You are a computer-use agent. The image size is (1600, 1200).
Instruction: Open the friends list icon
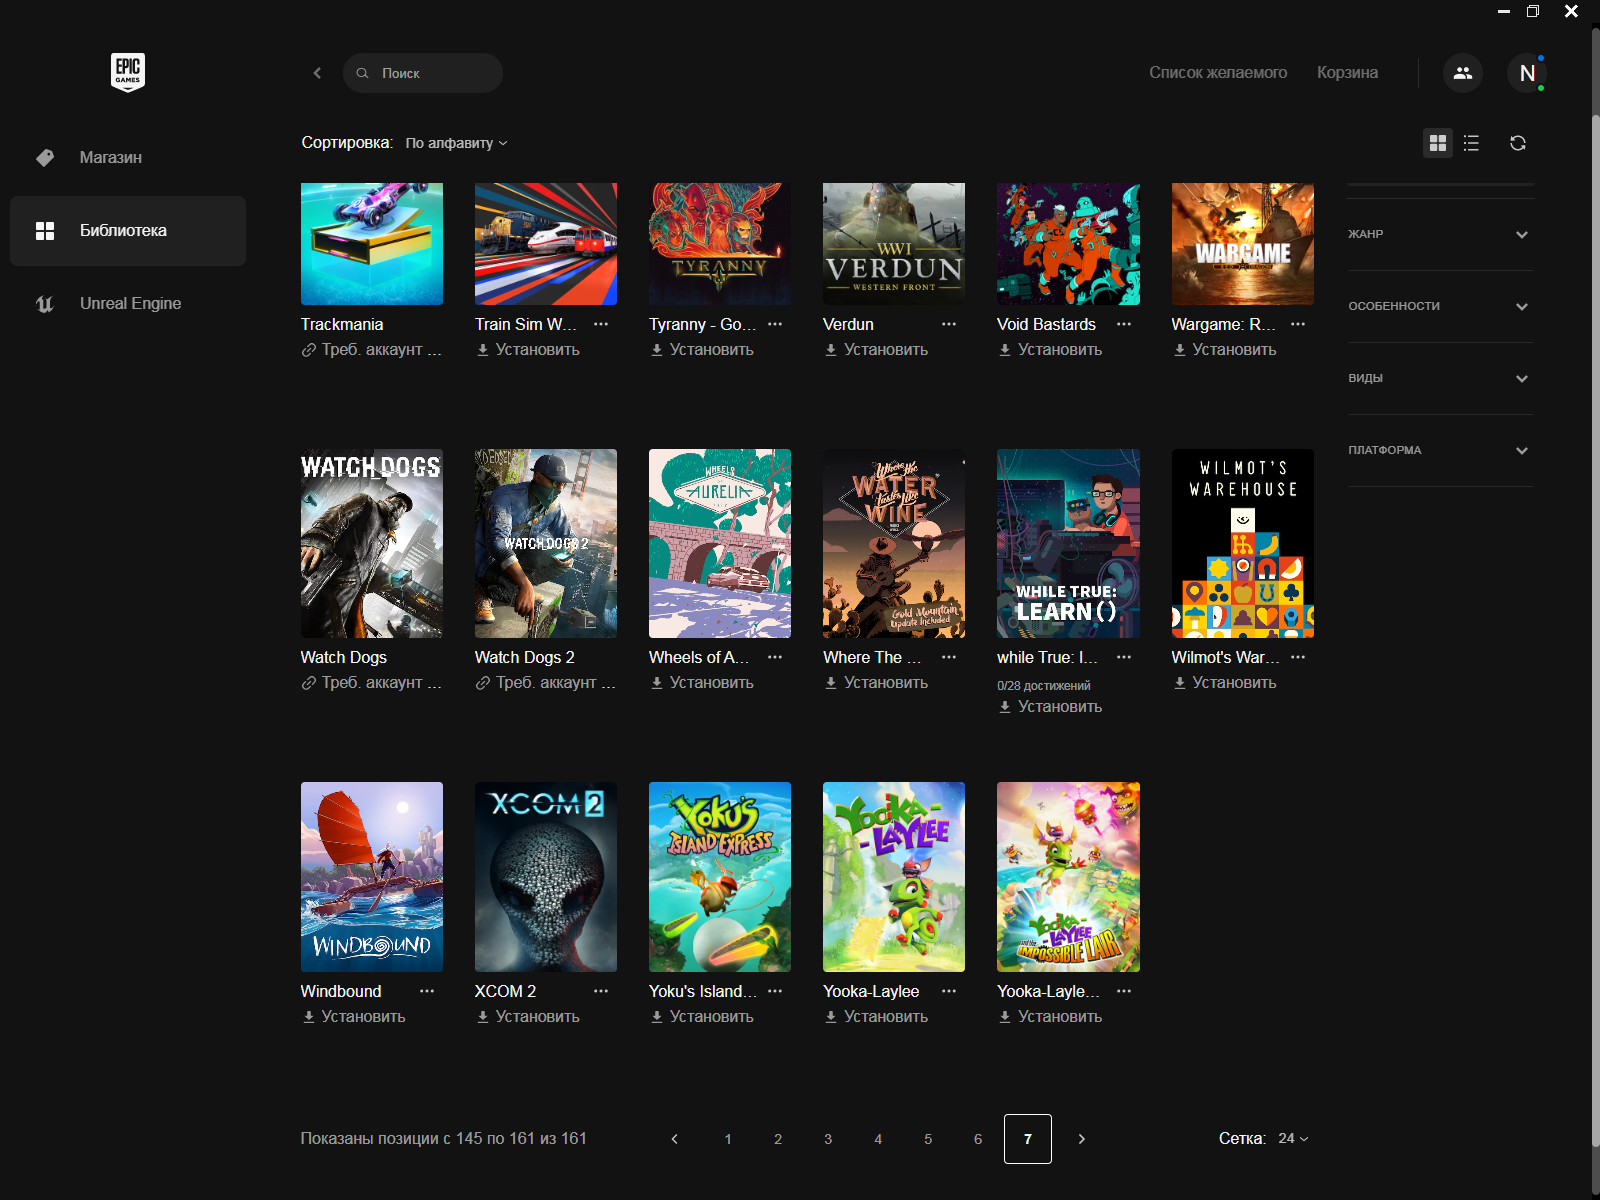(1462, 73)
